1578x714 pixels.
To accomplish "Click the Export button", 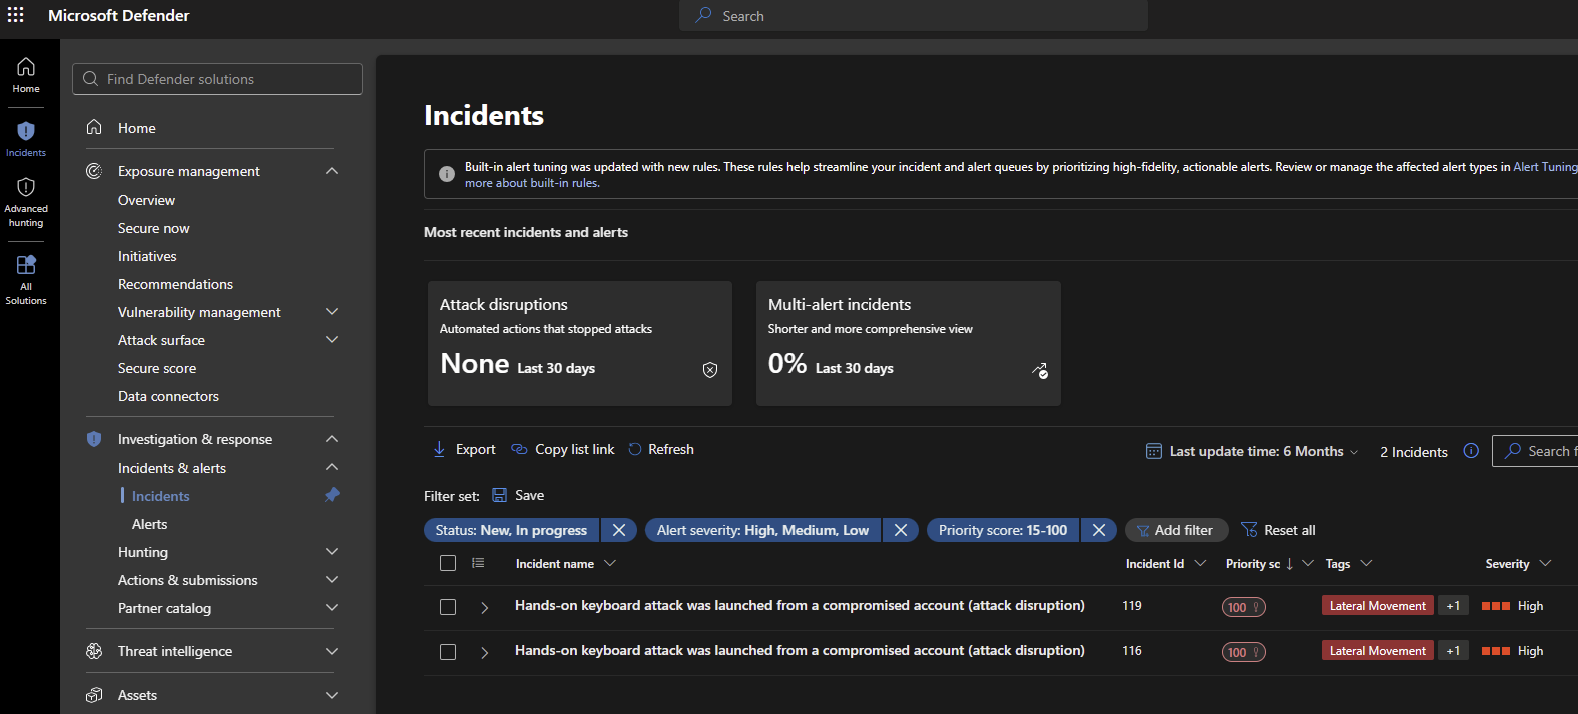I will pyautogui.click(x=464, y=449).
